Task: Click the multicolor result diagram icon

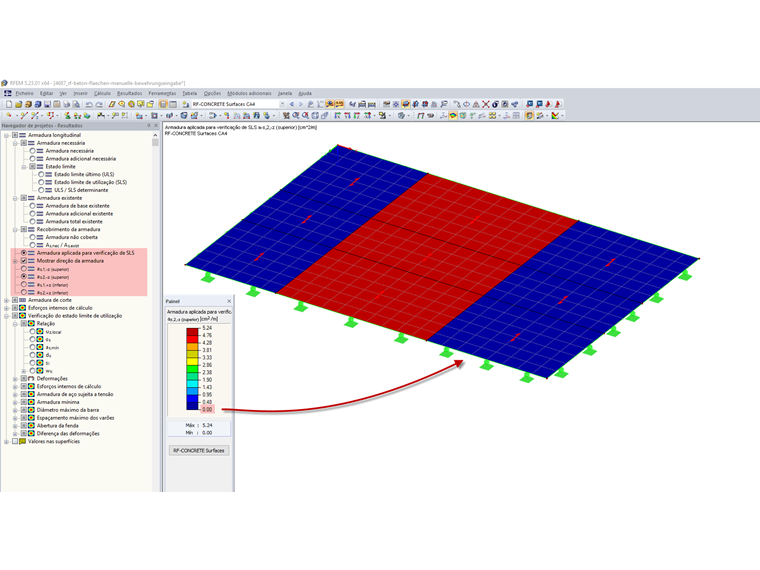Action: tap(555, 116)
